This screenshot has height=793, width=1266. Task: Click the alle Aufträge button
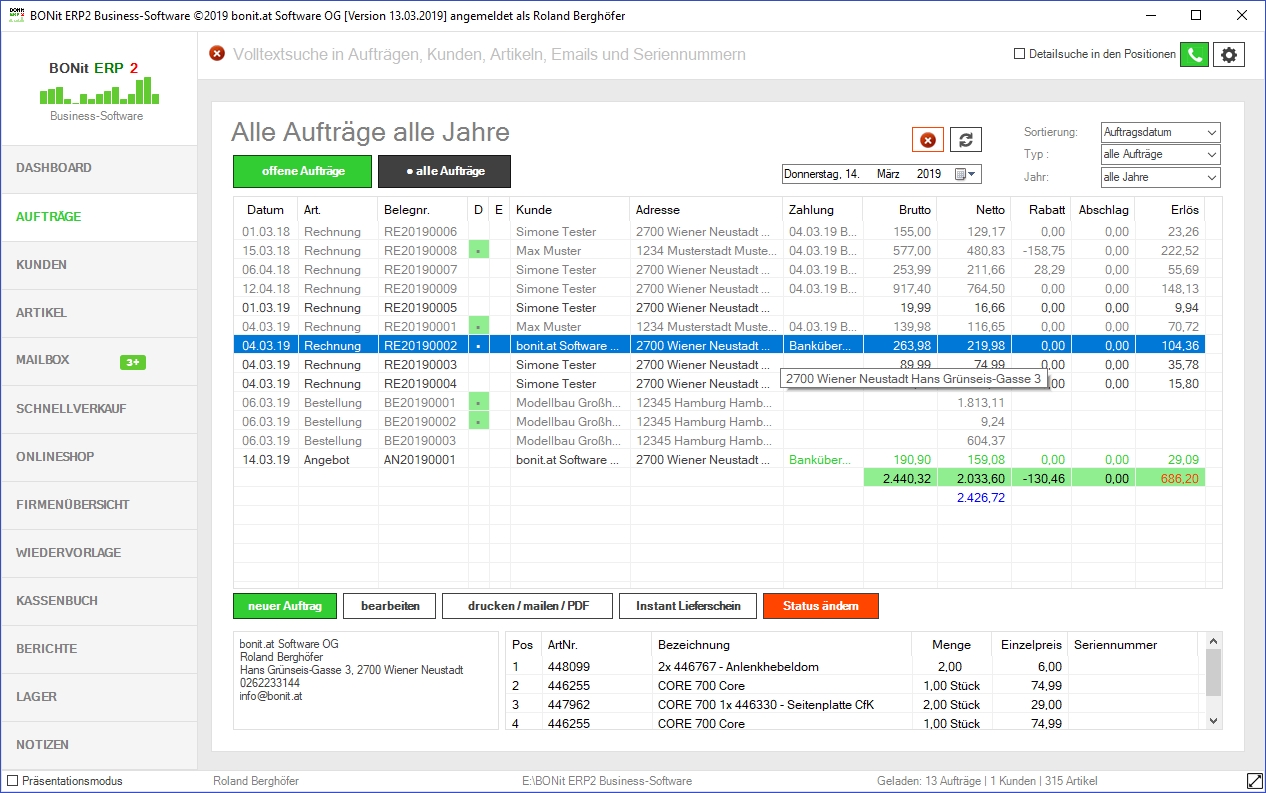(444, 171)
